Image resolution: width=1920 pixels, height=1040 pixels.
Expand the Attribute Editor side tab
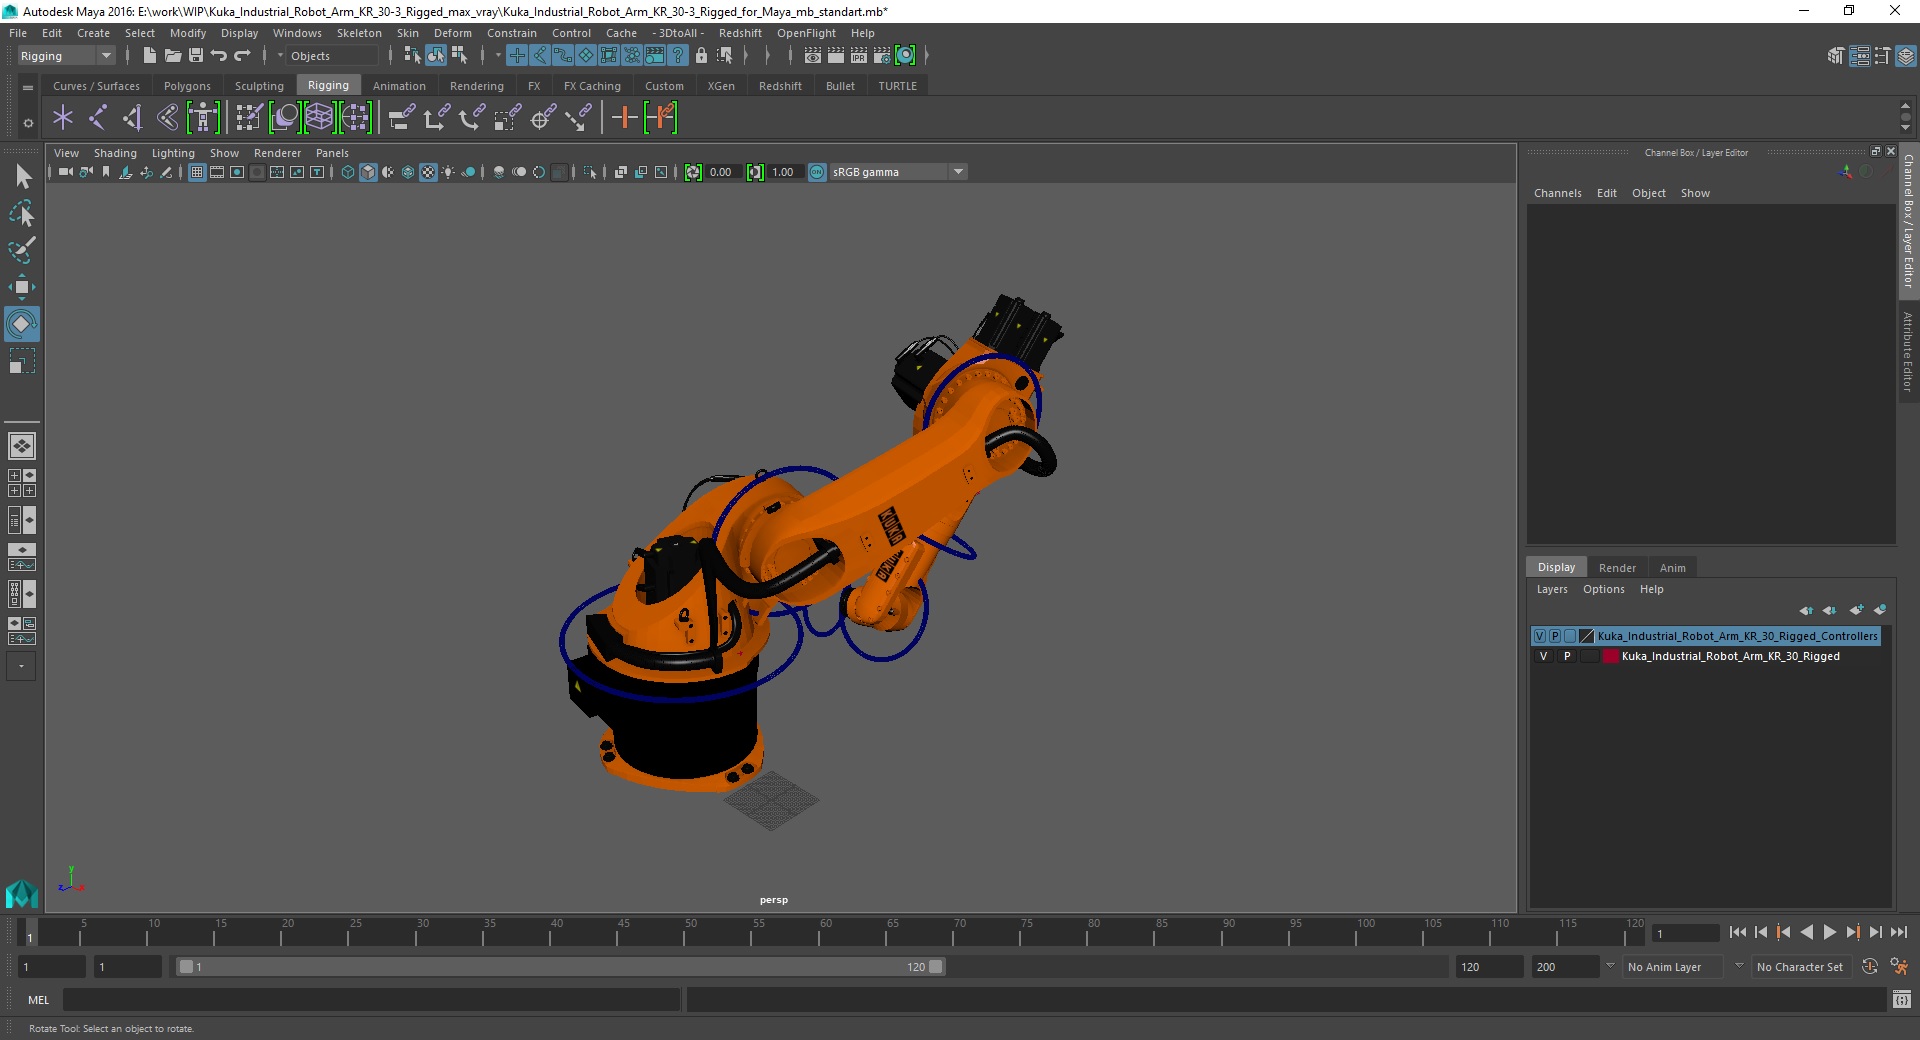1908,352
